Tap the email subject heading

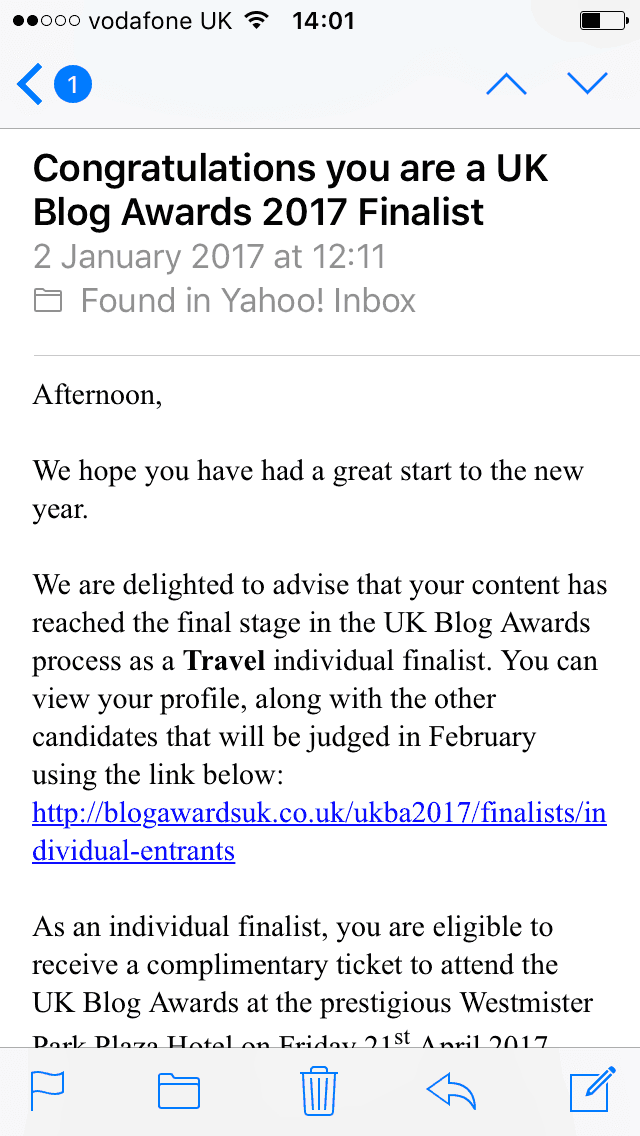(291, 191)
